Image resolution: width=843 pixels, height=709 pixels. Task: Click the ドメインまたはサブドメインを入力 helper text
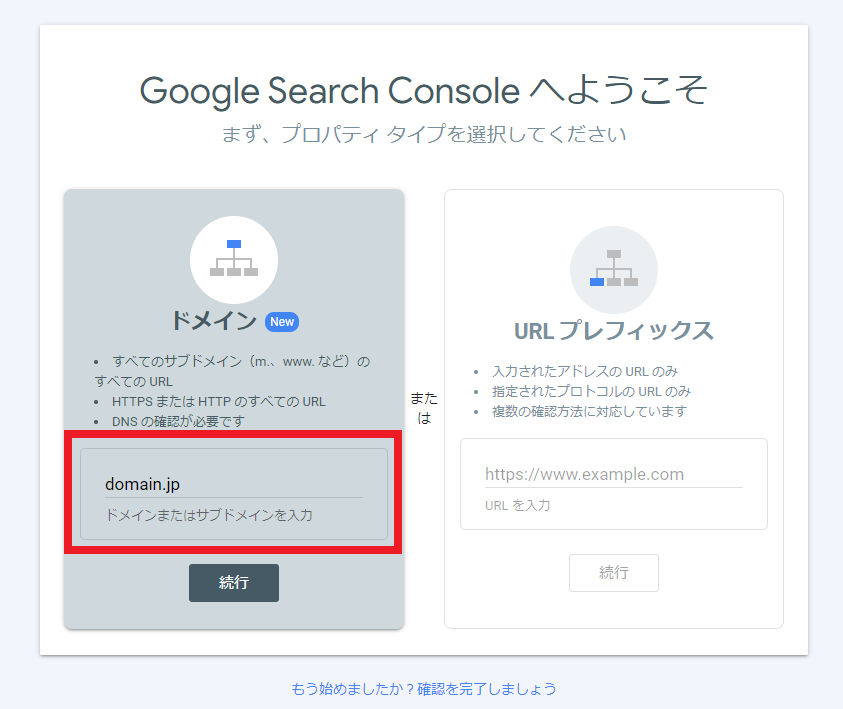pos(209,515)
